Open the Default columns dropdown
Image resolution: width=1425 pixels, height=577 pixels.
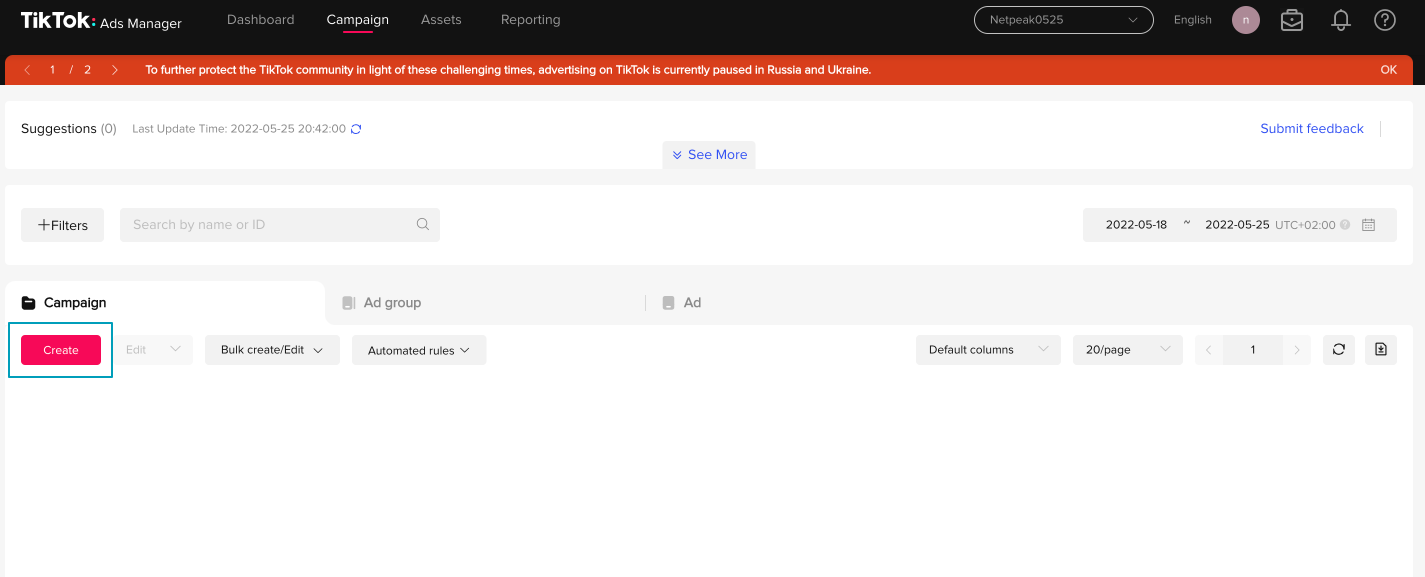[x=988, y=350]
